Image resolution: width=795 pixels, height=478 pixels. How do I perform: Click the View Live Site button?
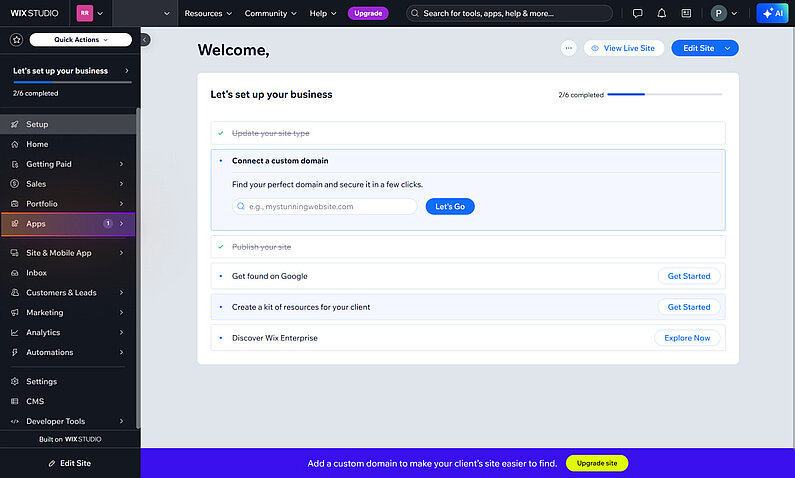click(625, 48)
